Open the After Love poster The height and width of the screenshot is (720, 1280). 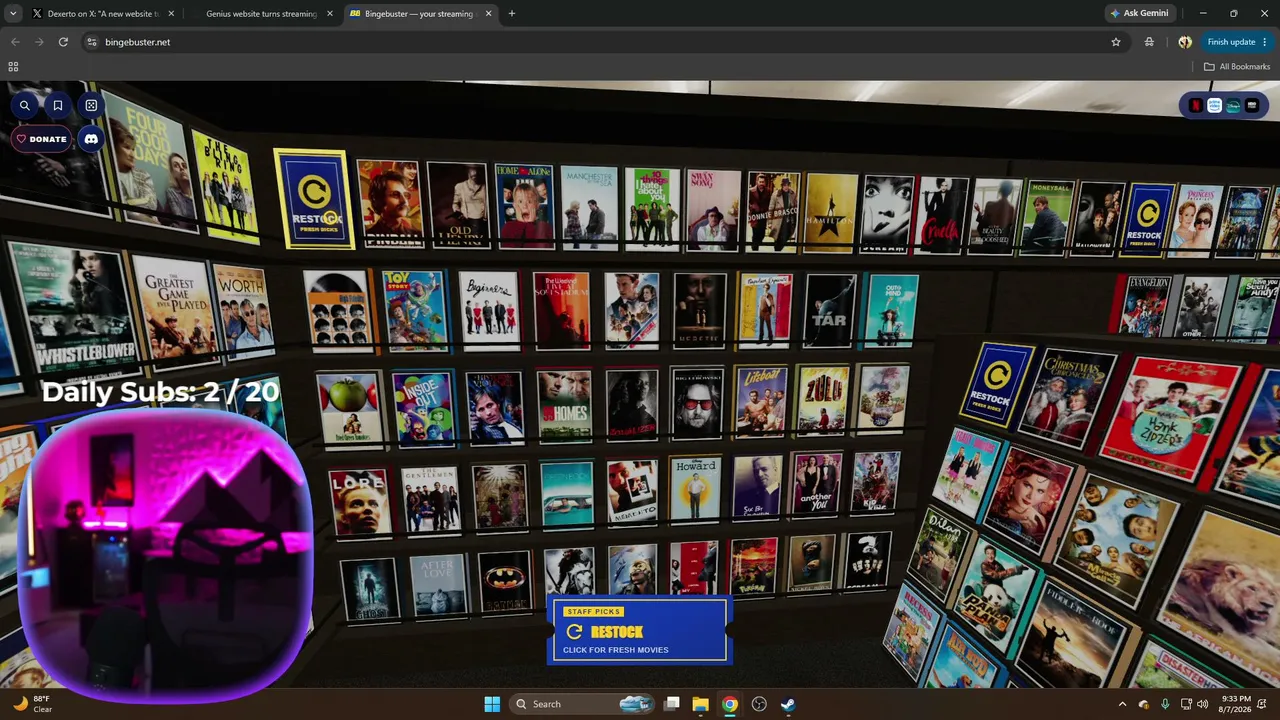point(438,585)
